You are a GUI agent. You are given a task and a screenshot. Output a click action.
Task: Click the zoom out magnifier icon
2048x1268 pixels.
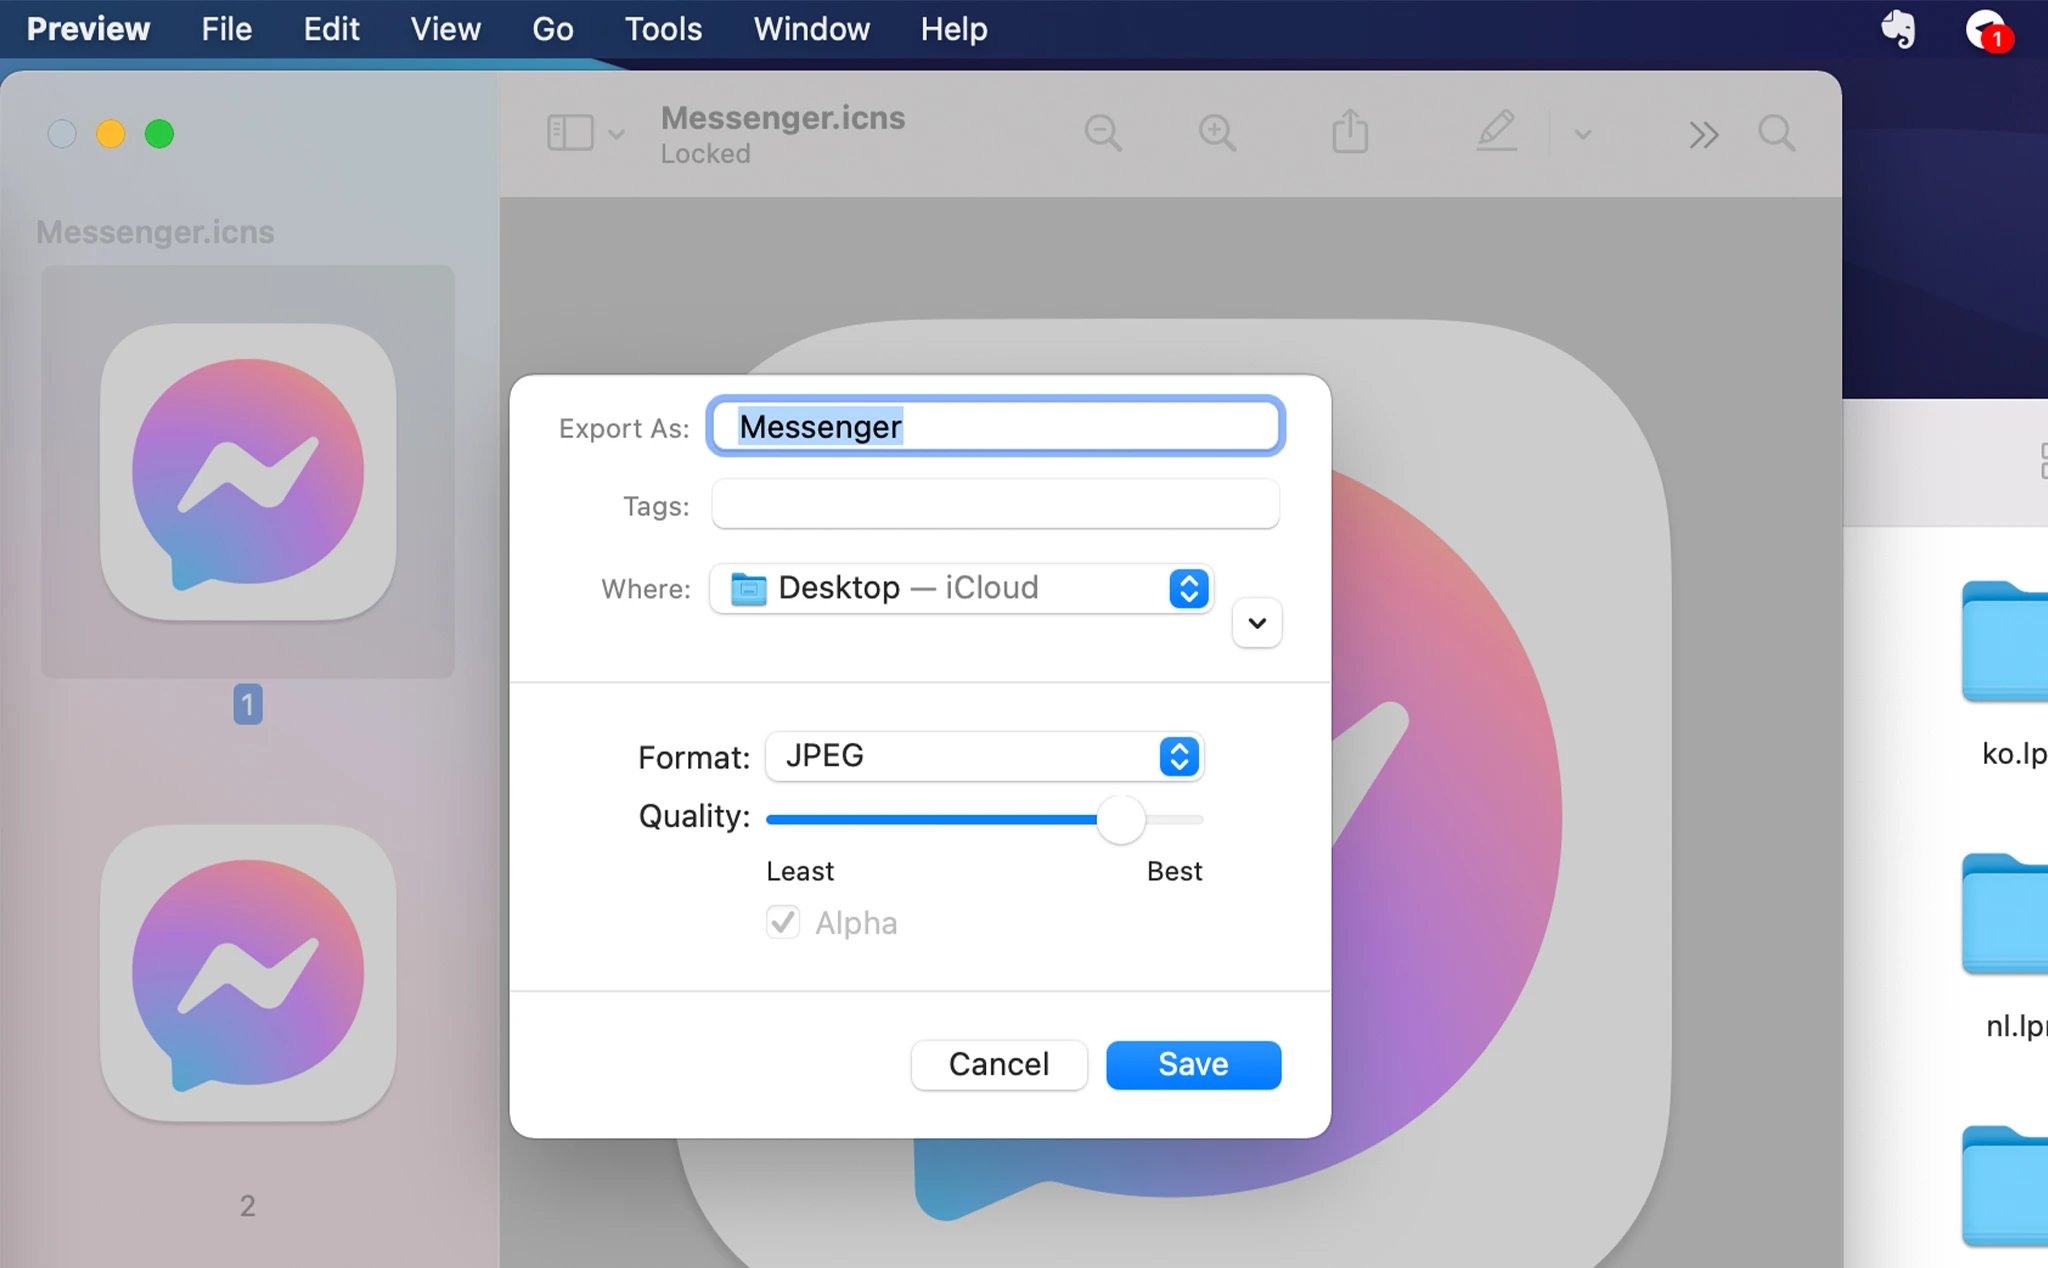(1103, 133)
